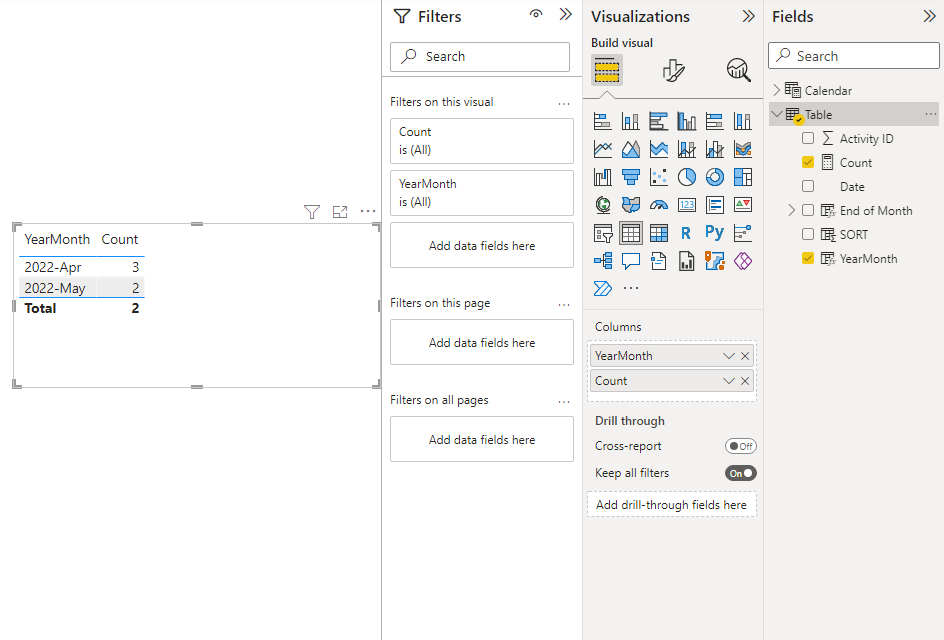Pick the Ribbon chart visual

click(x=743, y=149)
